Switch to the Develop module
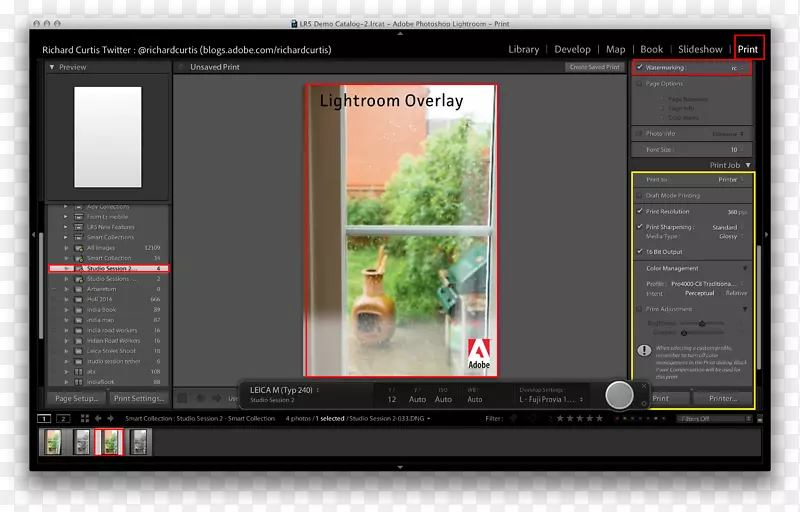Screen dimensions: 800x512 click(x=572, y=49)
